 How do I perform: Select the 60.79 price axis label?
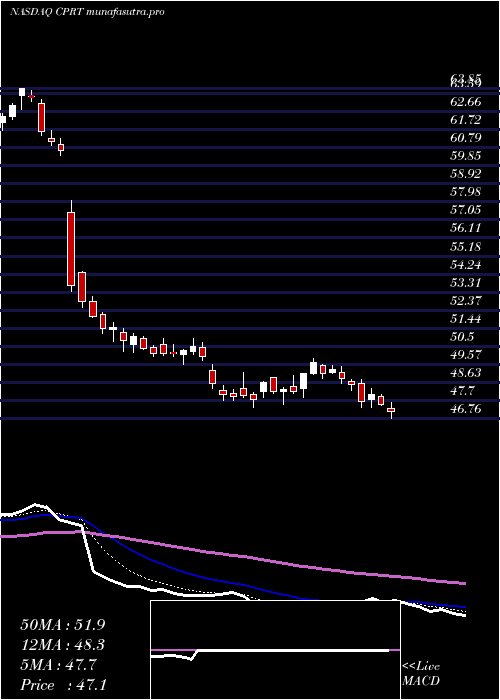tap(466, 138)
